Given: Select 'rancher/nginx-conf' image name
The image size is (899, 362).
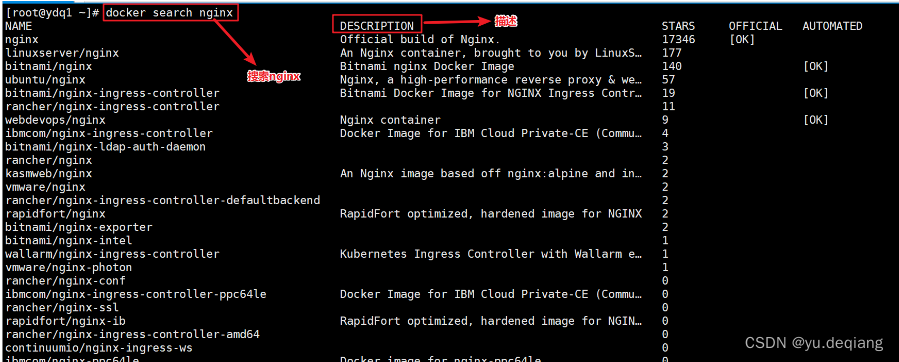Looking at the screenshot, I should [x=65, y=281].
